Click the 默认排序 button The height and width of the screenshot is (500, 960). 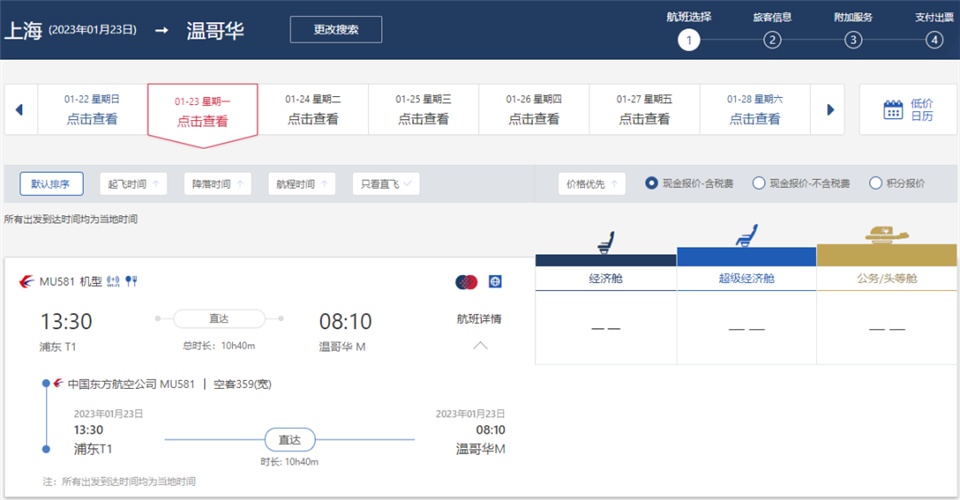coord(51,184)
